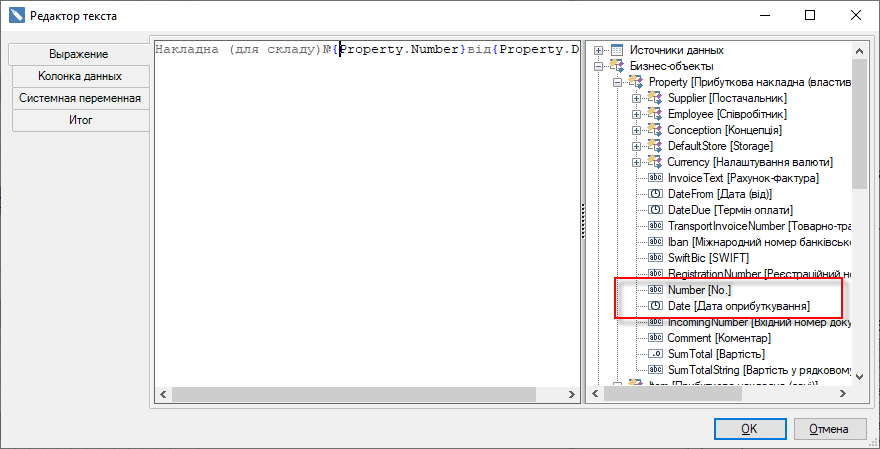Expand the Источники данных node
Screen dimensions: 880x449
tap(599, 50)
